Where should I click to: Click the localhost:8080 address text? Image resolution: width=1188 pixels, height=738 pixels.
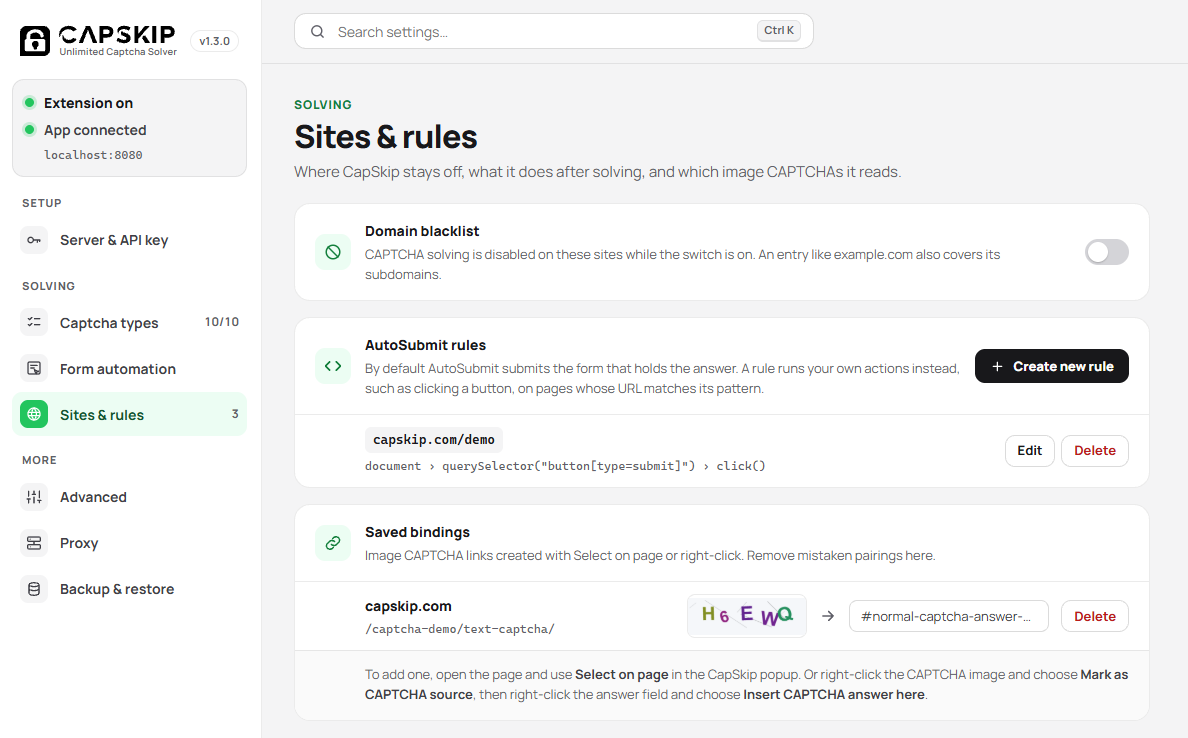tap(93, 155)
